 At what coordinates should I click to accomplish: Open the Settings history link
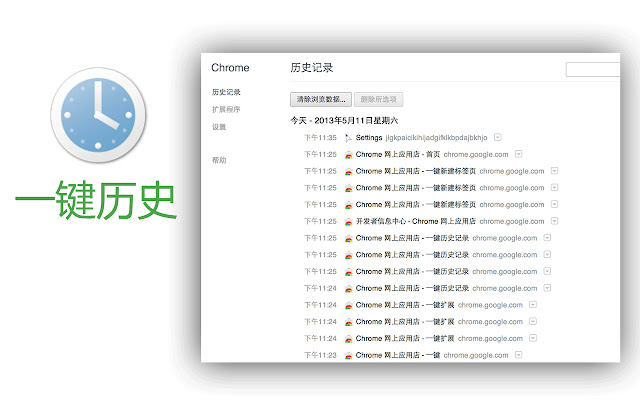(x=369, y=138)
